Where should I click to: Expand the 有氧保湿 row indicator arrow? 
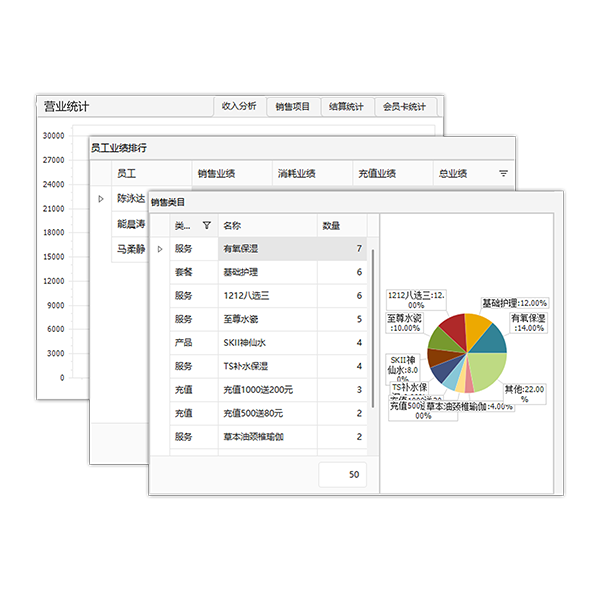160,248
